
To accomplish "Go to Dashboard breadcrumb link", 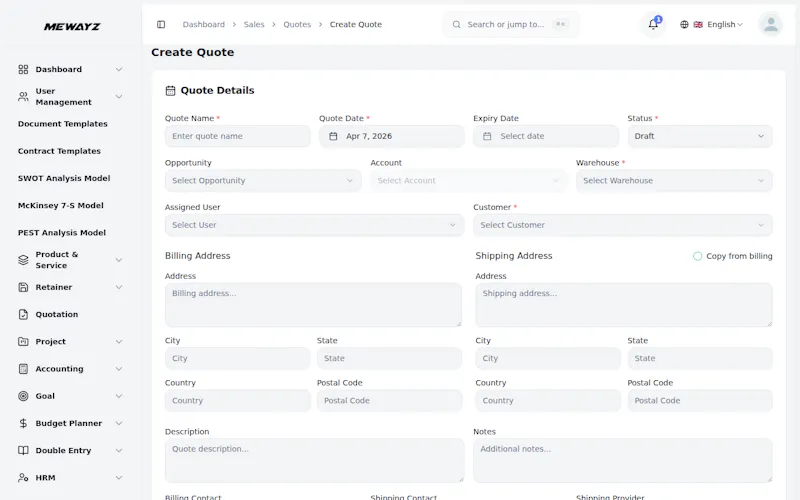I will [204, 24].
